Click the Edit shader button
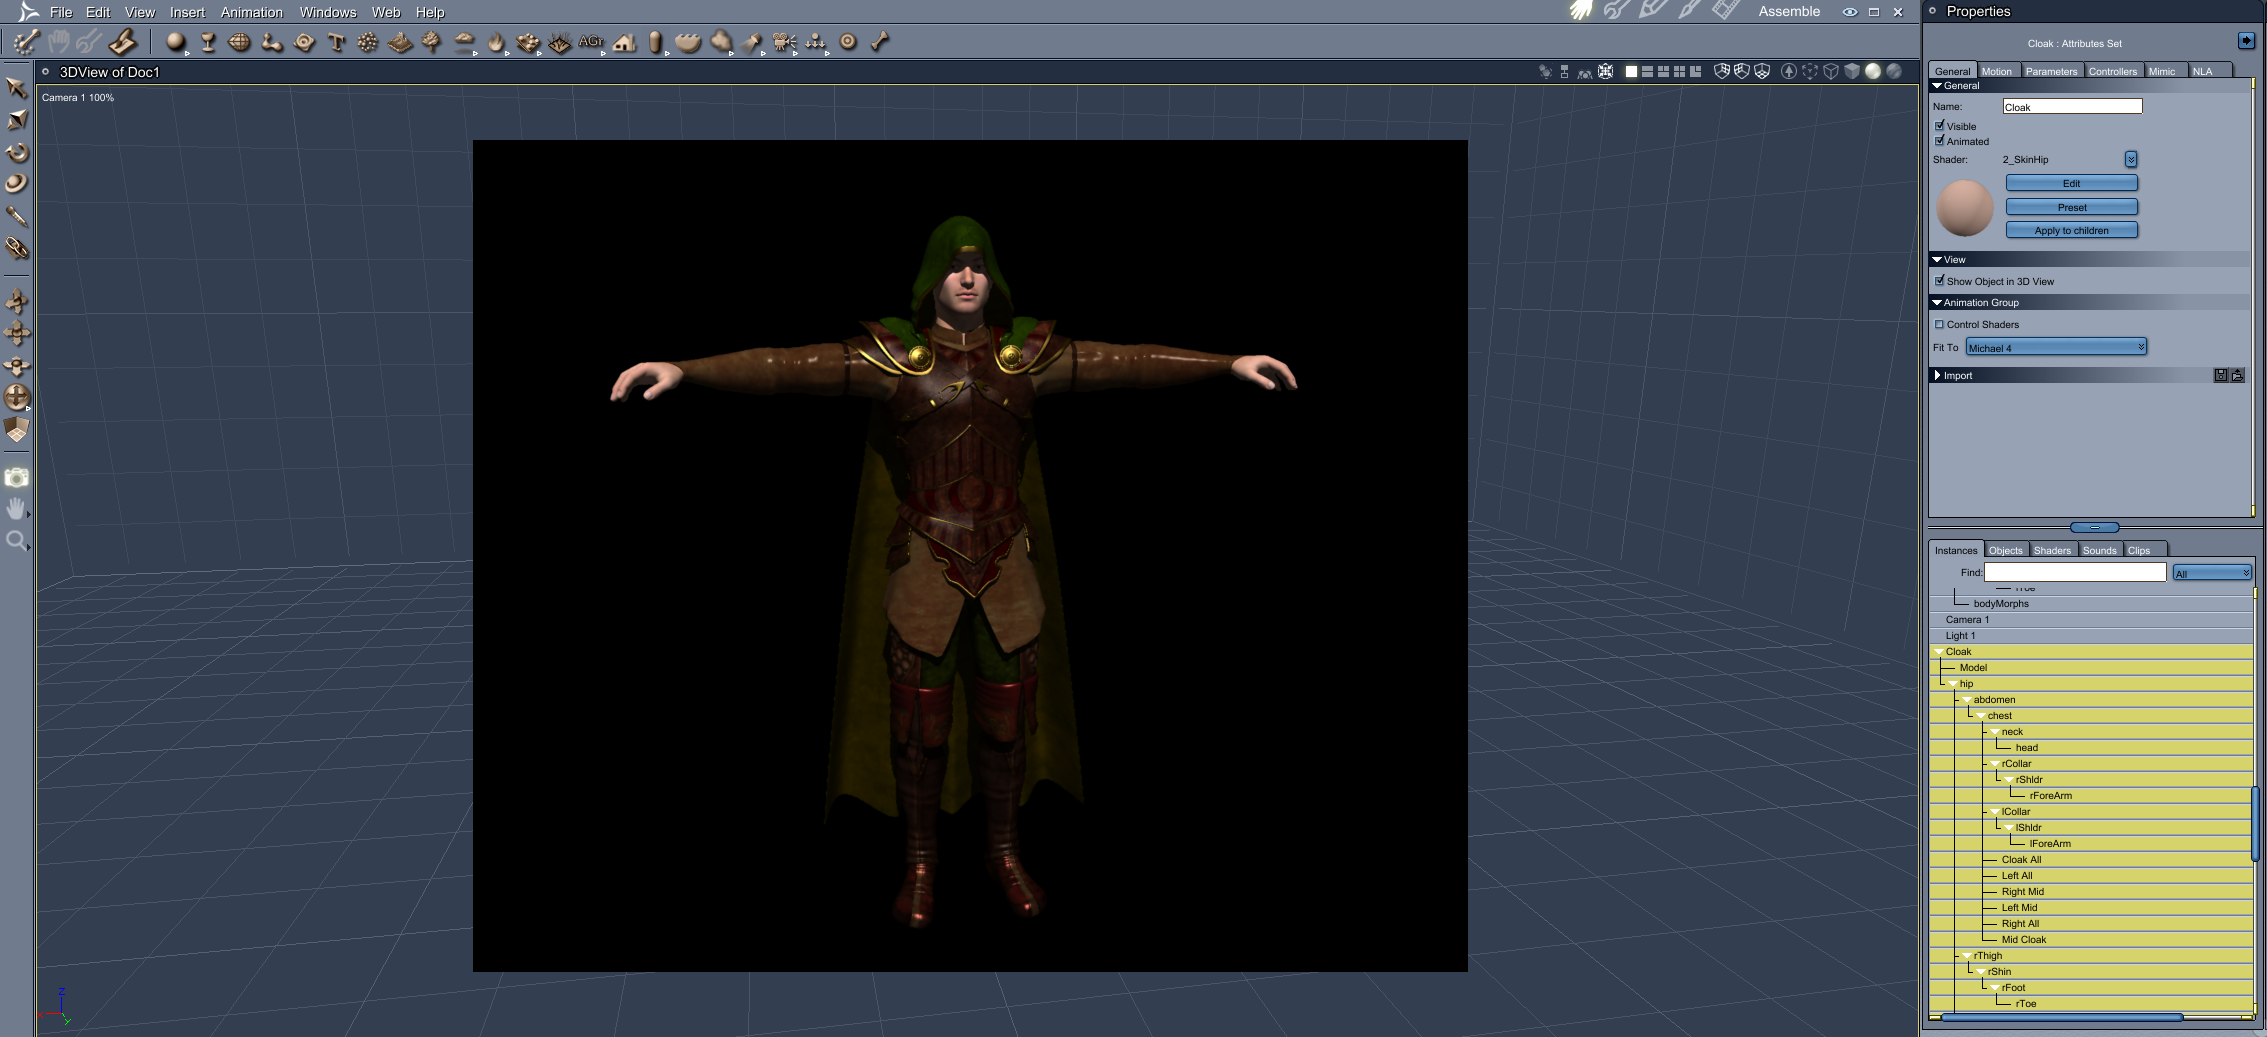Viewport: 2267px width, 1037px height. point(2072,183)
